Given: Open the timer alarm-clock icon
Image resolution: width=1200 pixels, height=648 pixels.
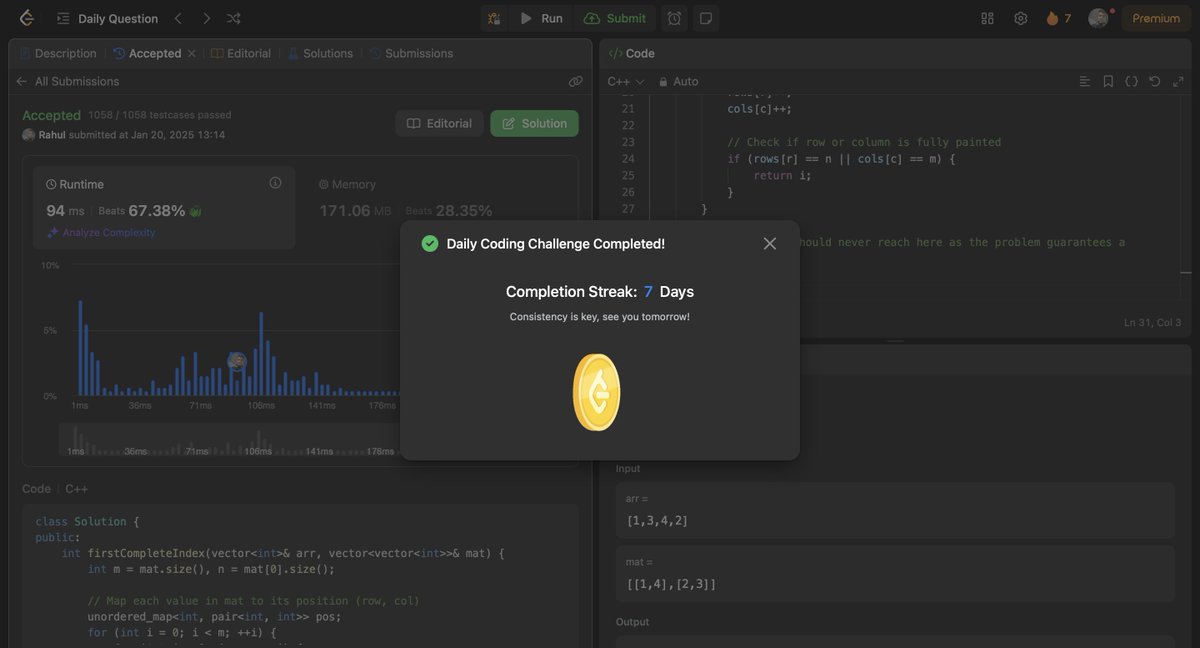Looking at the screenshot, I should 675,18.
